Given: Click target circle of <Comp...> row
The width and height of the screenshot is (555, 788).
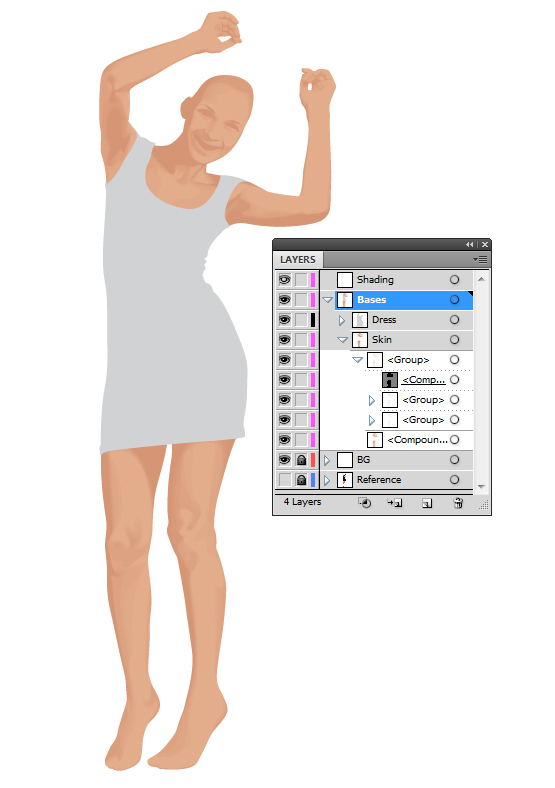Looking at the screenshot, I should (454, 379).
